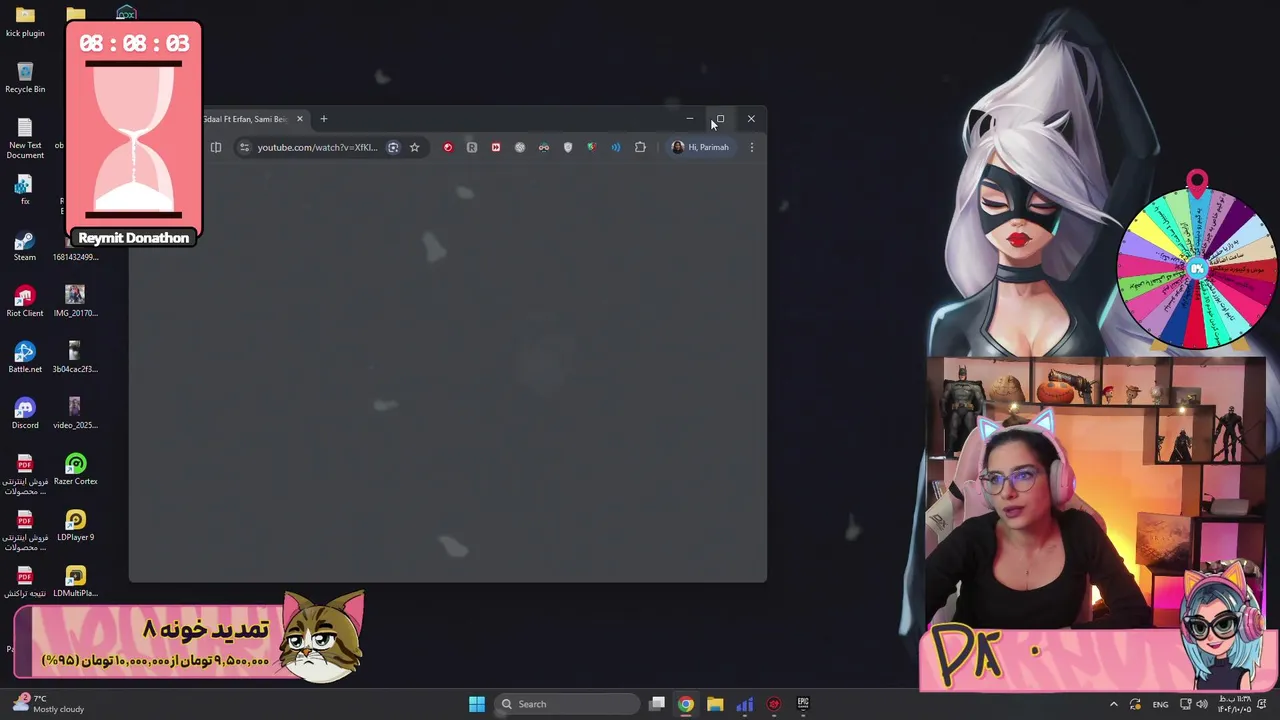Image resolution: width=1280 pixels, height=720 pixels.
Task: Click the red fast-forward extension icon
Action: tap(496, 147)
